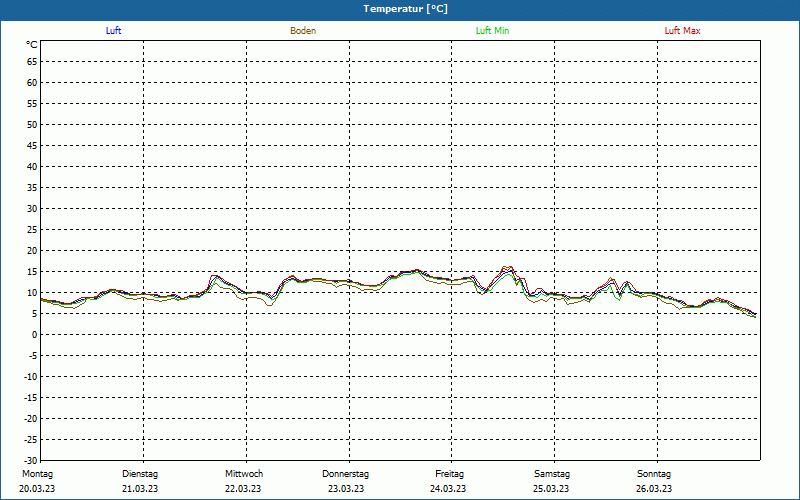Click the 55 y-axis value
Image resolution: width=800 pixels, height=500 pixels.
click(32, 104)
